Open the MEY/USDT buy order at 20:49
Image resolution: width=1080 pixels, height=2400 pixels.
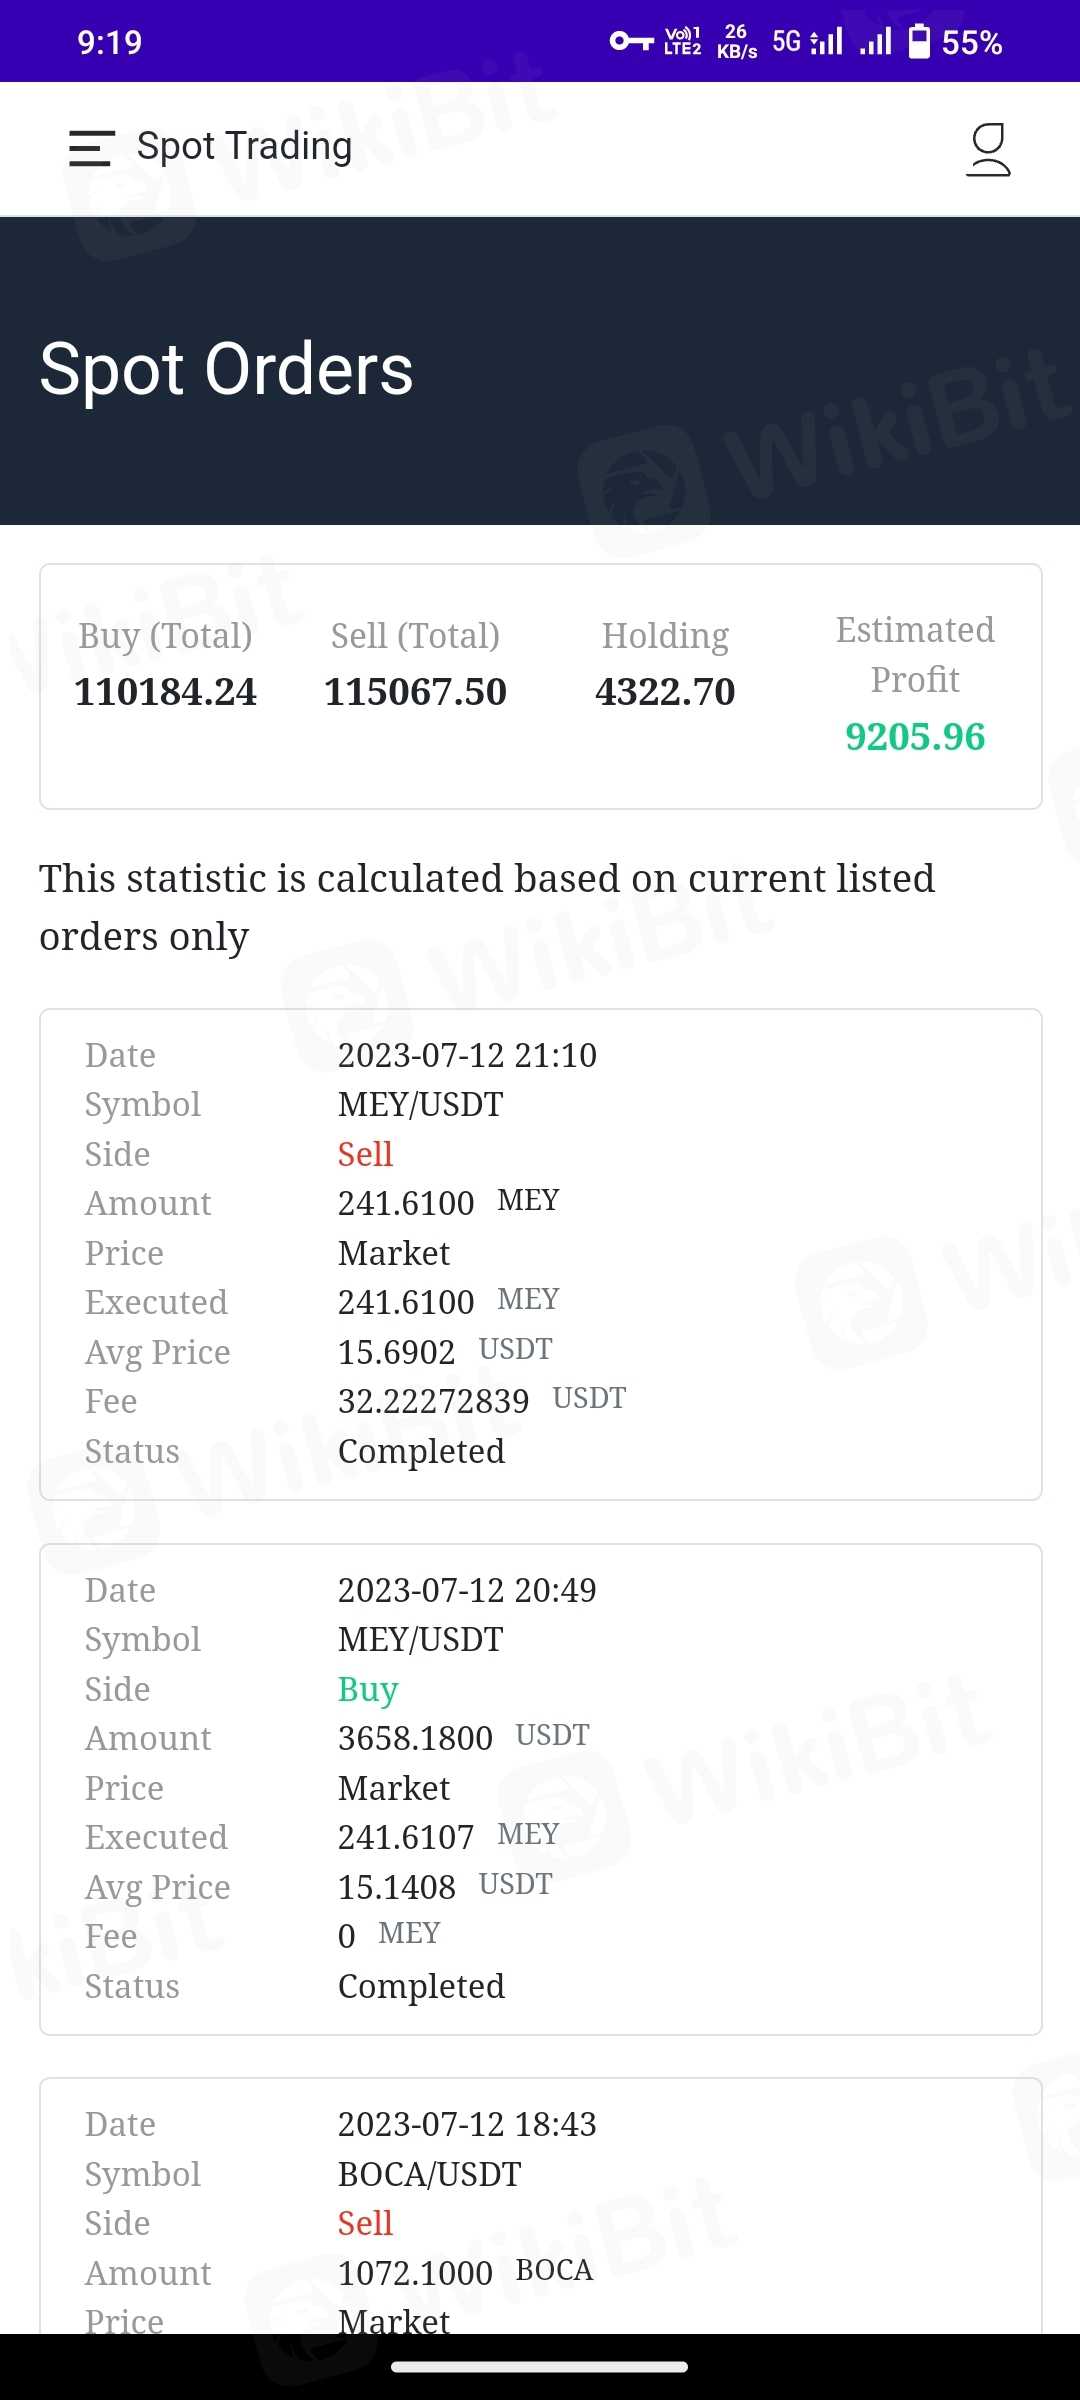pyautogui.click(x=540, y=1789)
